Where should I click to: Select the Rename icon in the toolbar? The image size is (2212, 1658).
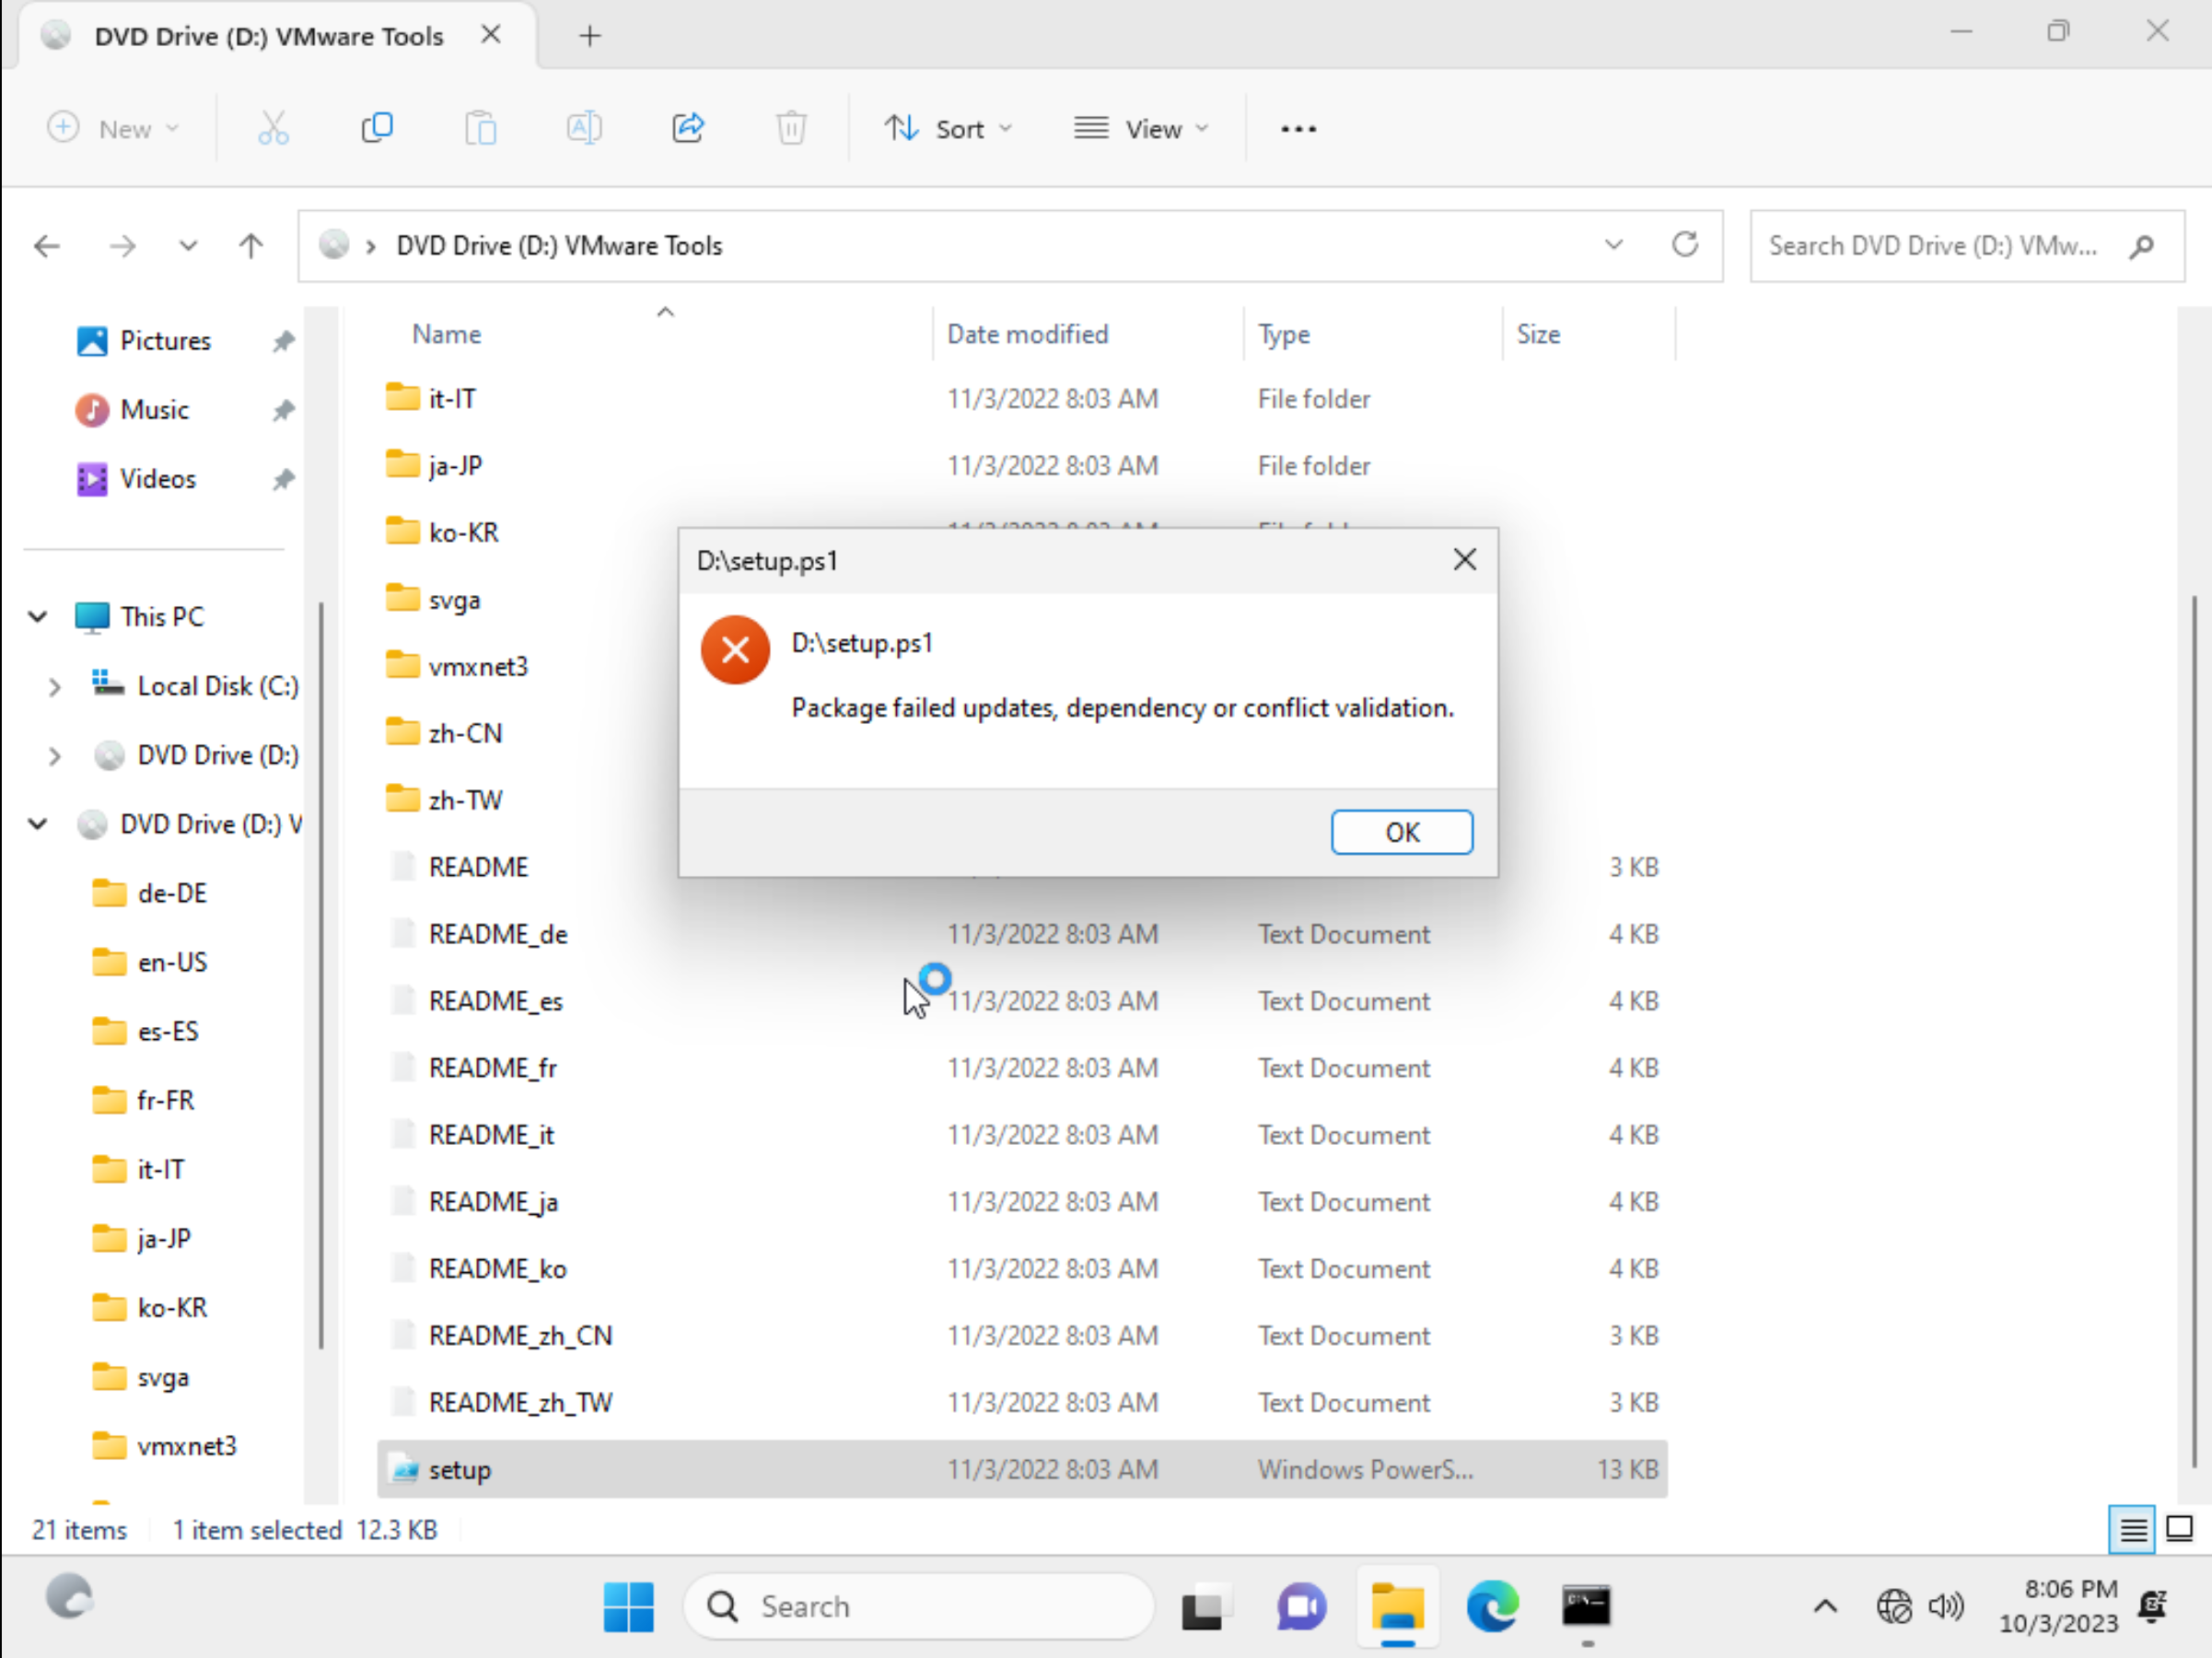(585, 127)
